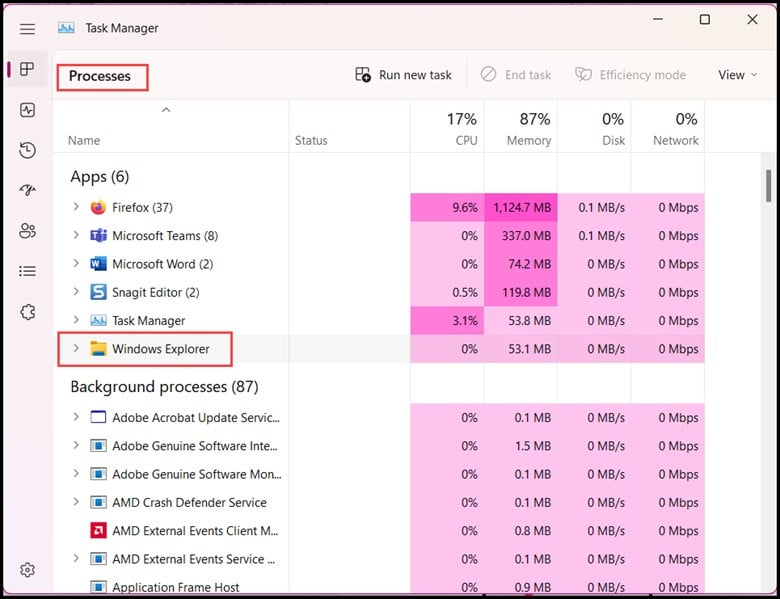Click Firefox memory value 1,124.7 MB
The height and width of the screenshot is (599, 780).
pos(520,207)
